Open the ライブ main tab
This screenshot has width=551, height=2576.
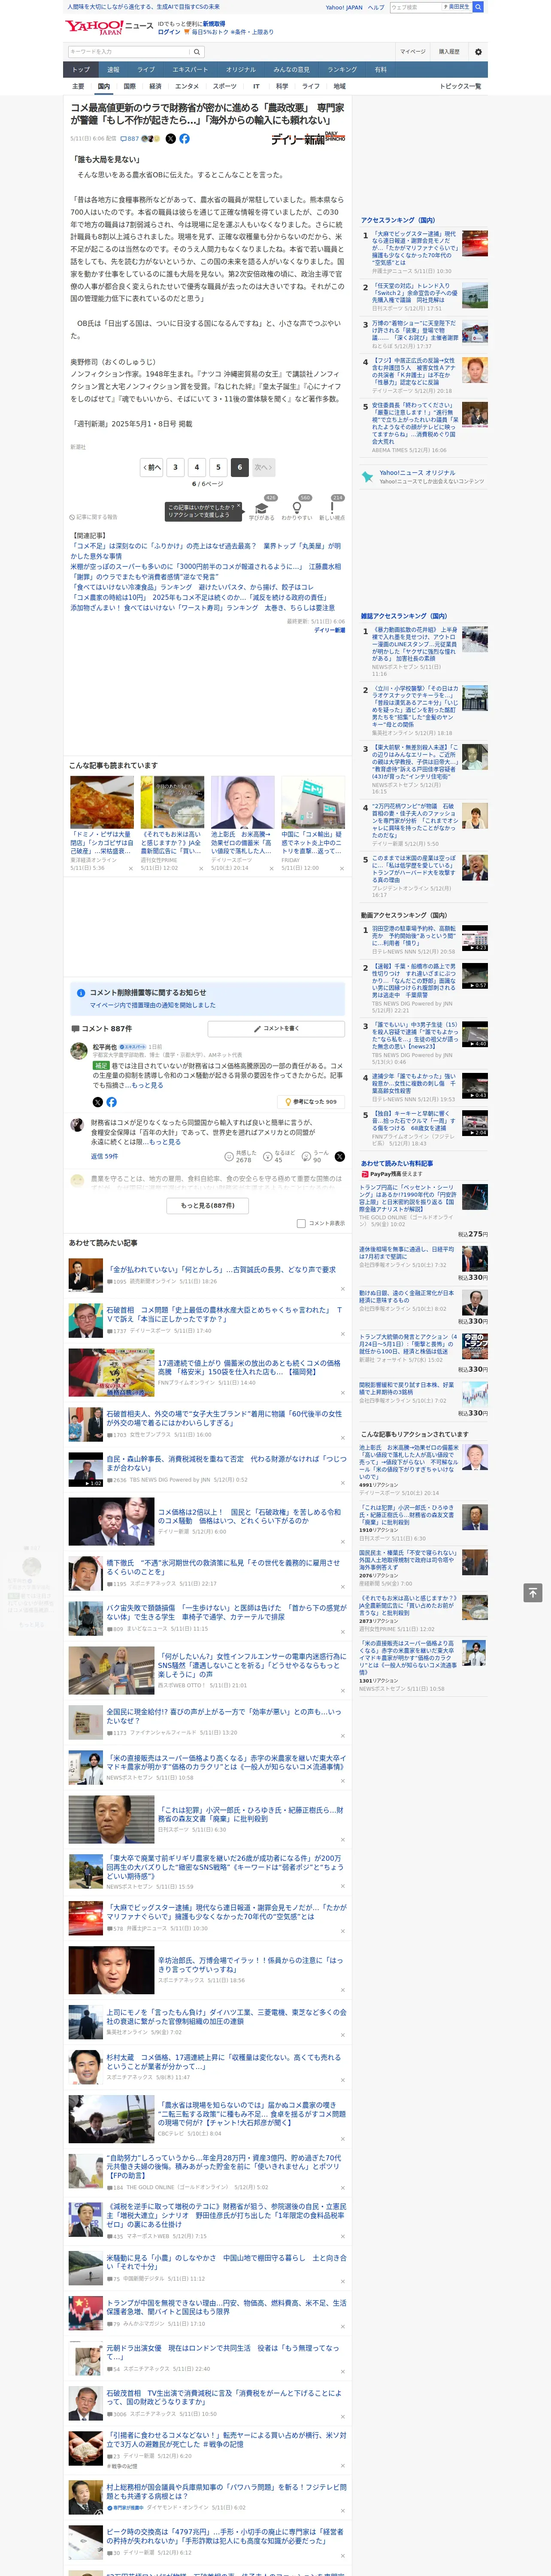pyautogui.click(x=146, y=70)
